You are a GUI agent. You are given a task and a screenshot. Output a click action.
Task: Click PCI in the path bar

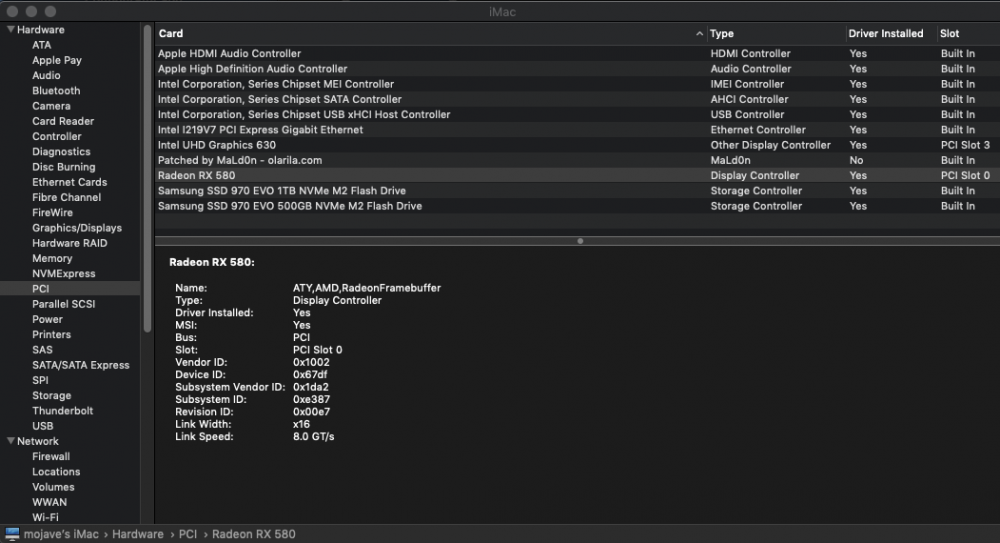click(x=188, y=534)
